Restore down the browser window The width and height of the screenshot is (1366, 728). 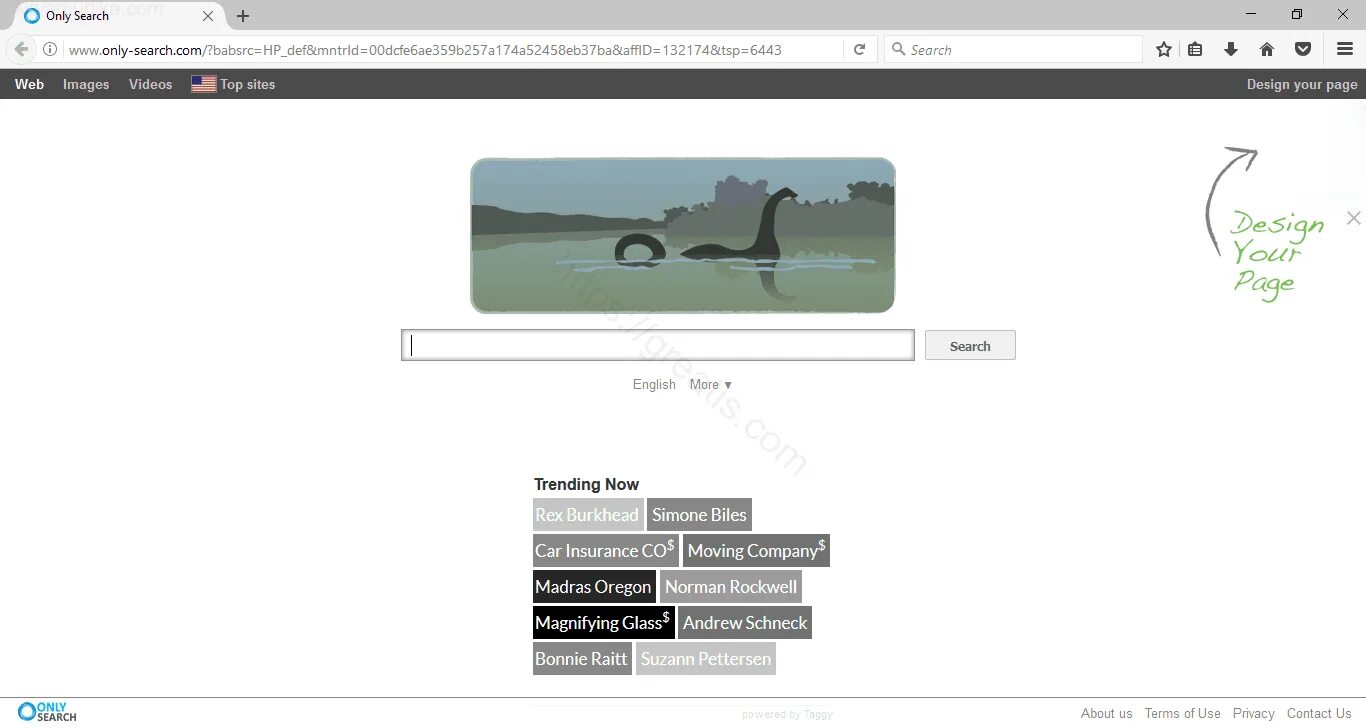(1297, 14)
